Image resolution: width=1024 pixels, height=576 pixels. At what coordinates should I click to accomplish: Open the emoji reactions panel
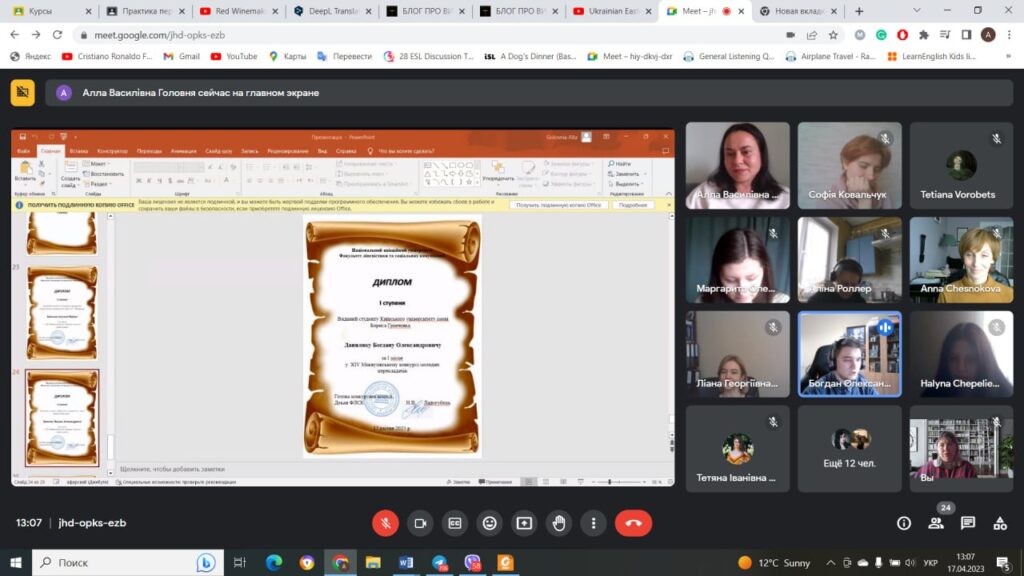(489, 523)
